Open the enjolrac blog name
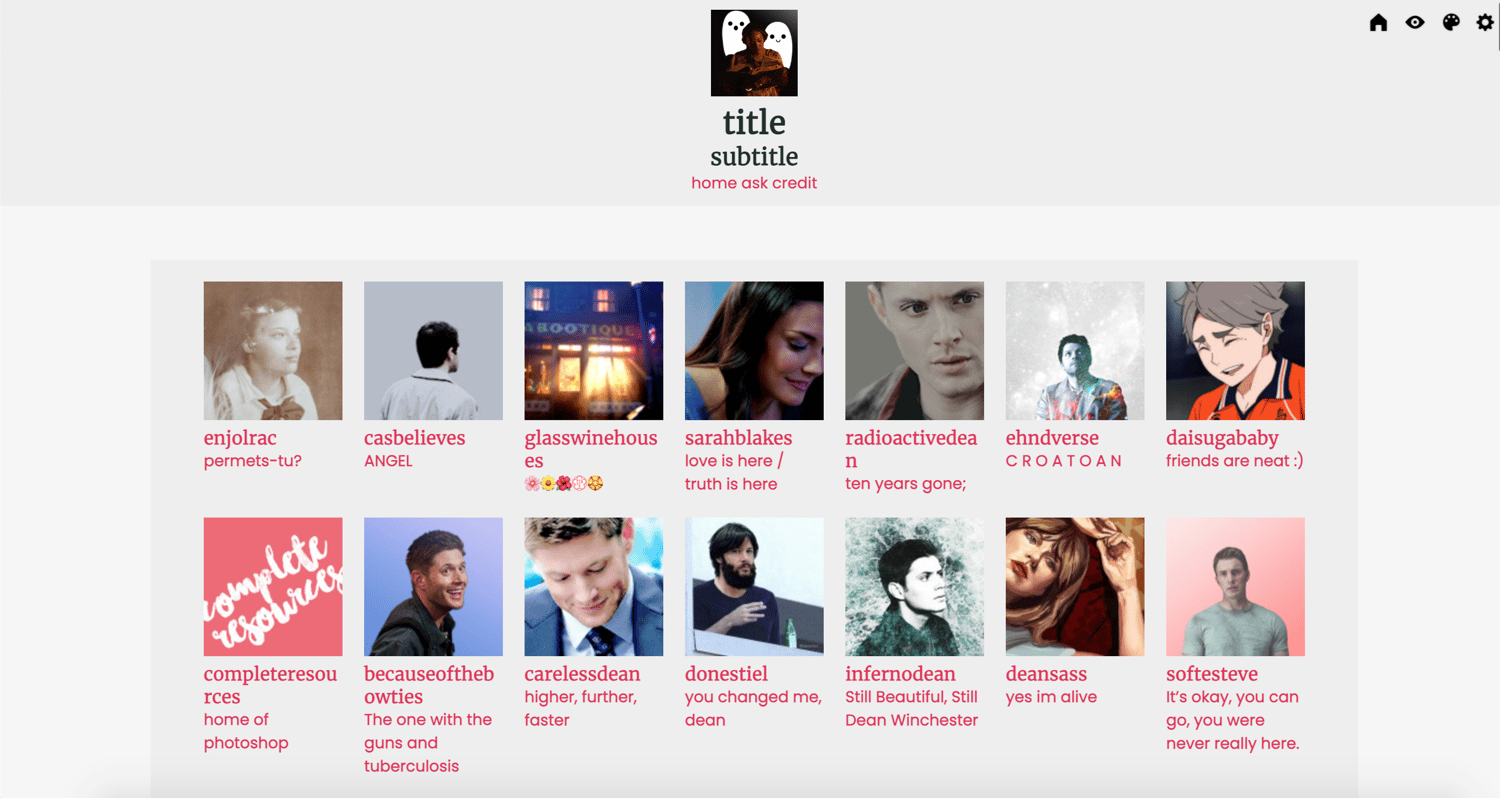The image size is (1500, 798). pos(240,438)
